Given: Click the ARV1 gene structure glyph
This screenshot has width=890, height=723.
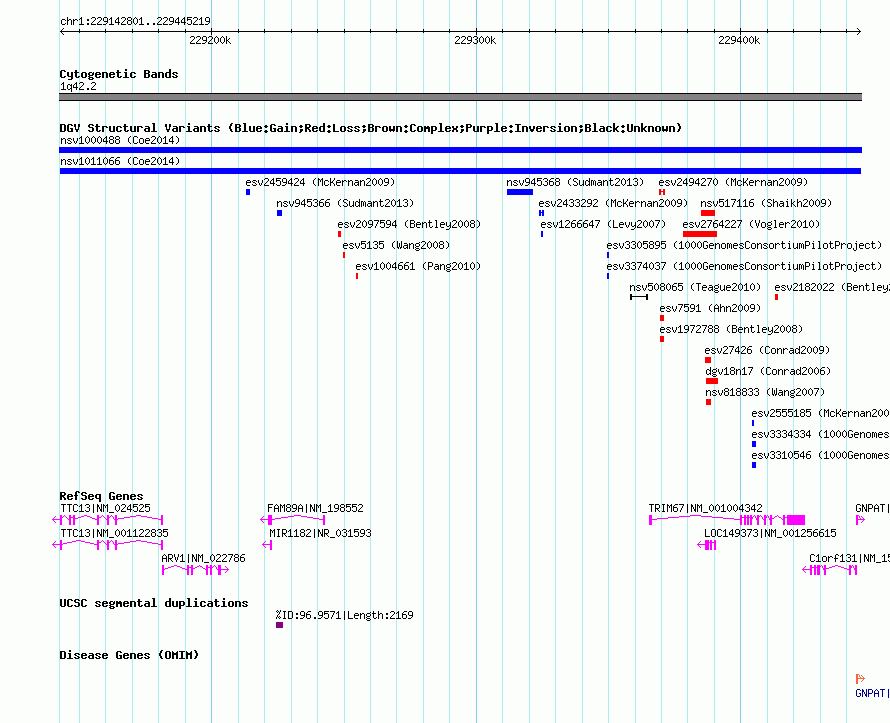Looking at the screenshot, I should click(x=195, y=570).
